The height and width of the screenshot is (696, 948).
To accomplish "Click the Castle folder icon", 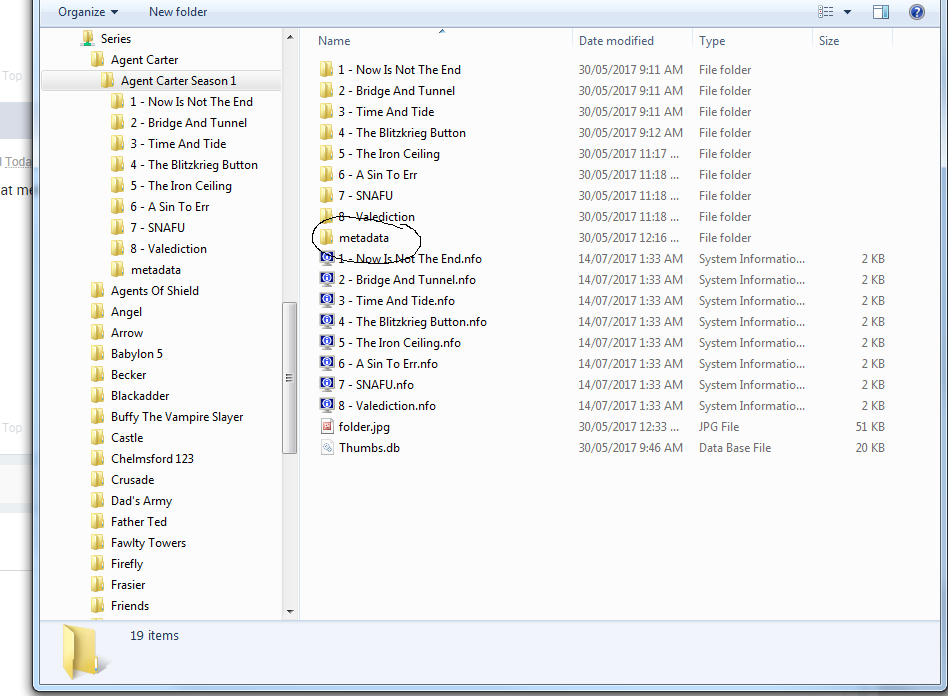I will tap(97, 437).
